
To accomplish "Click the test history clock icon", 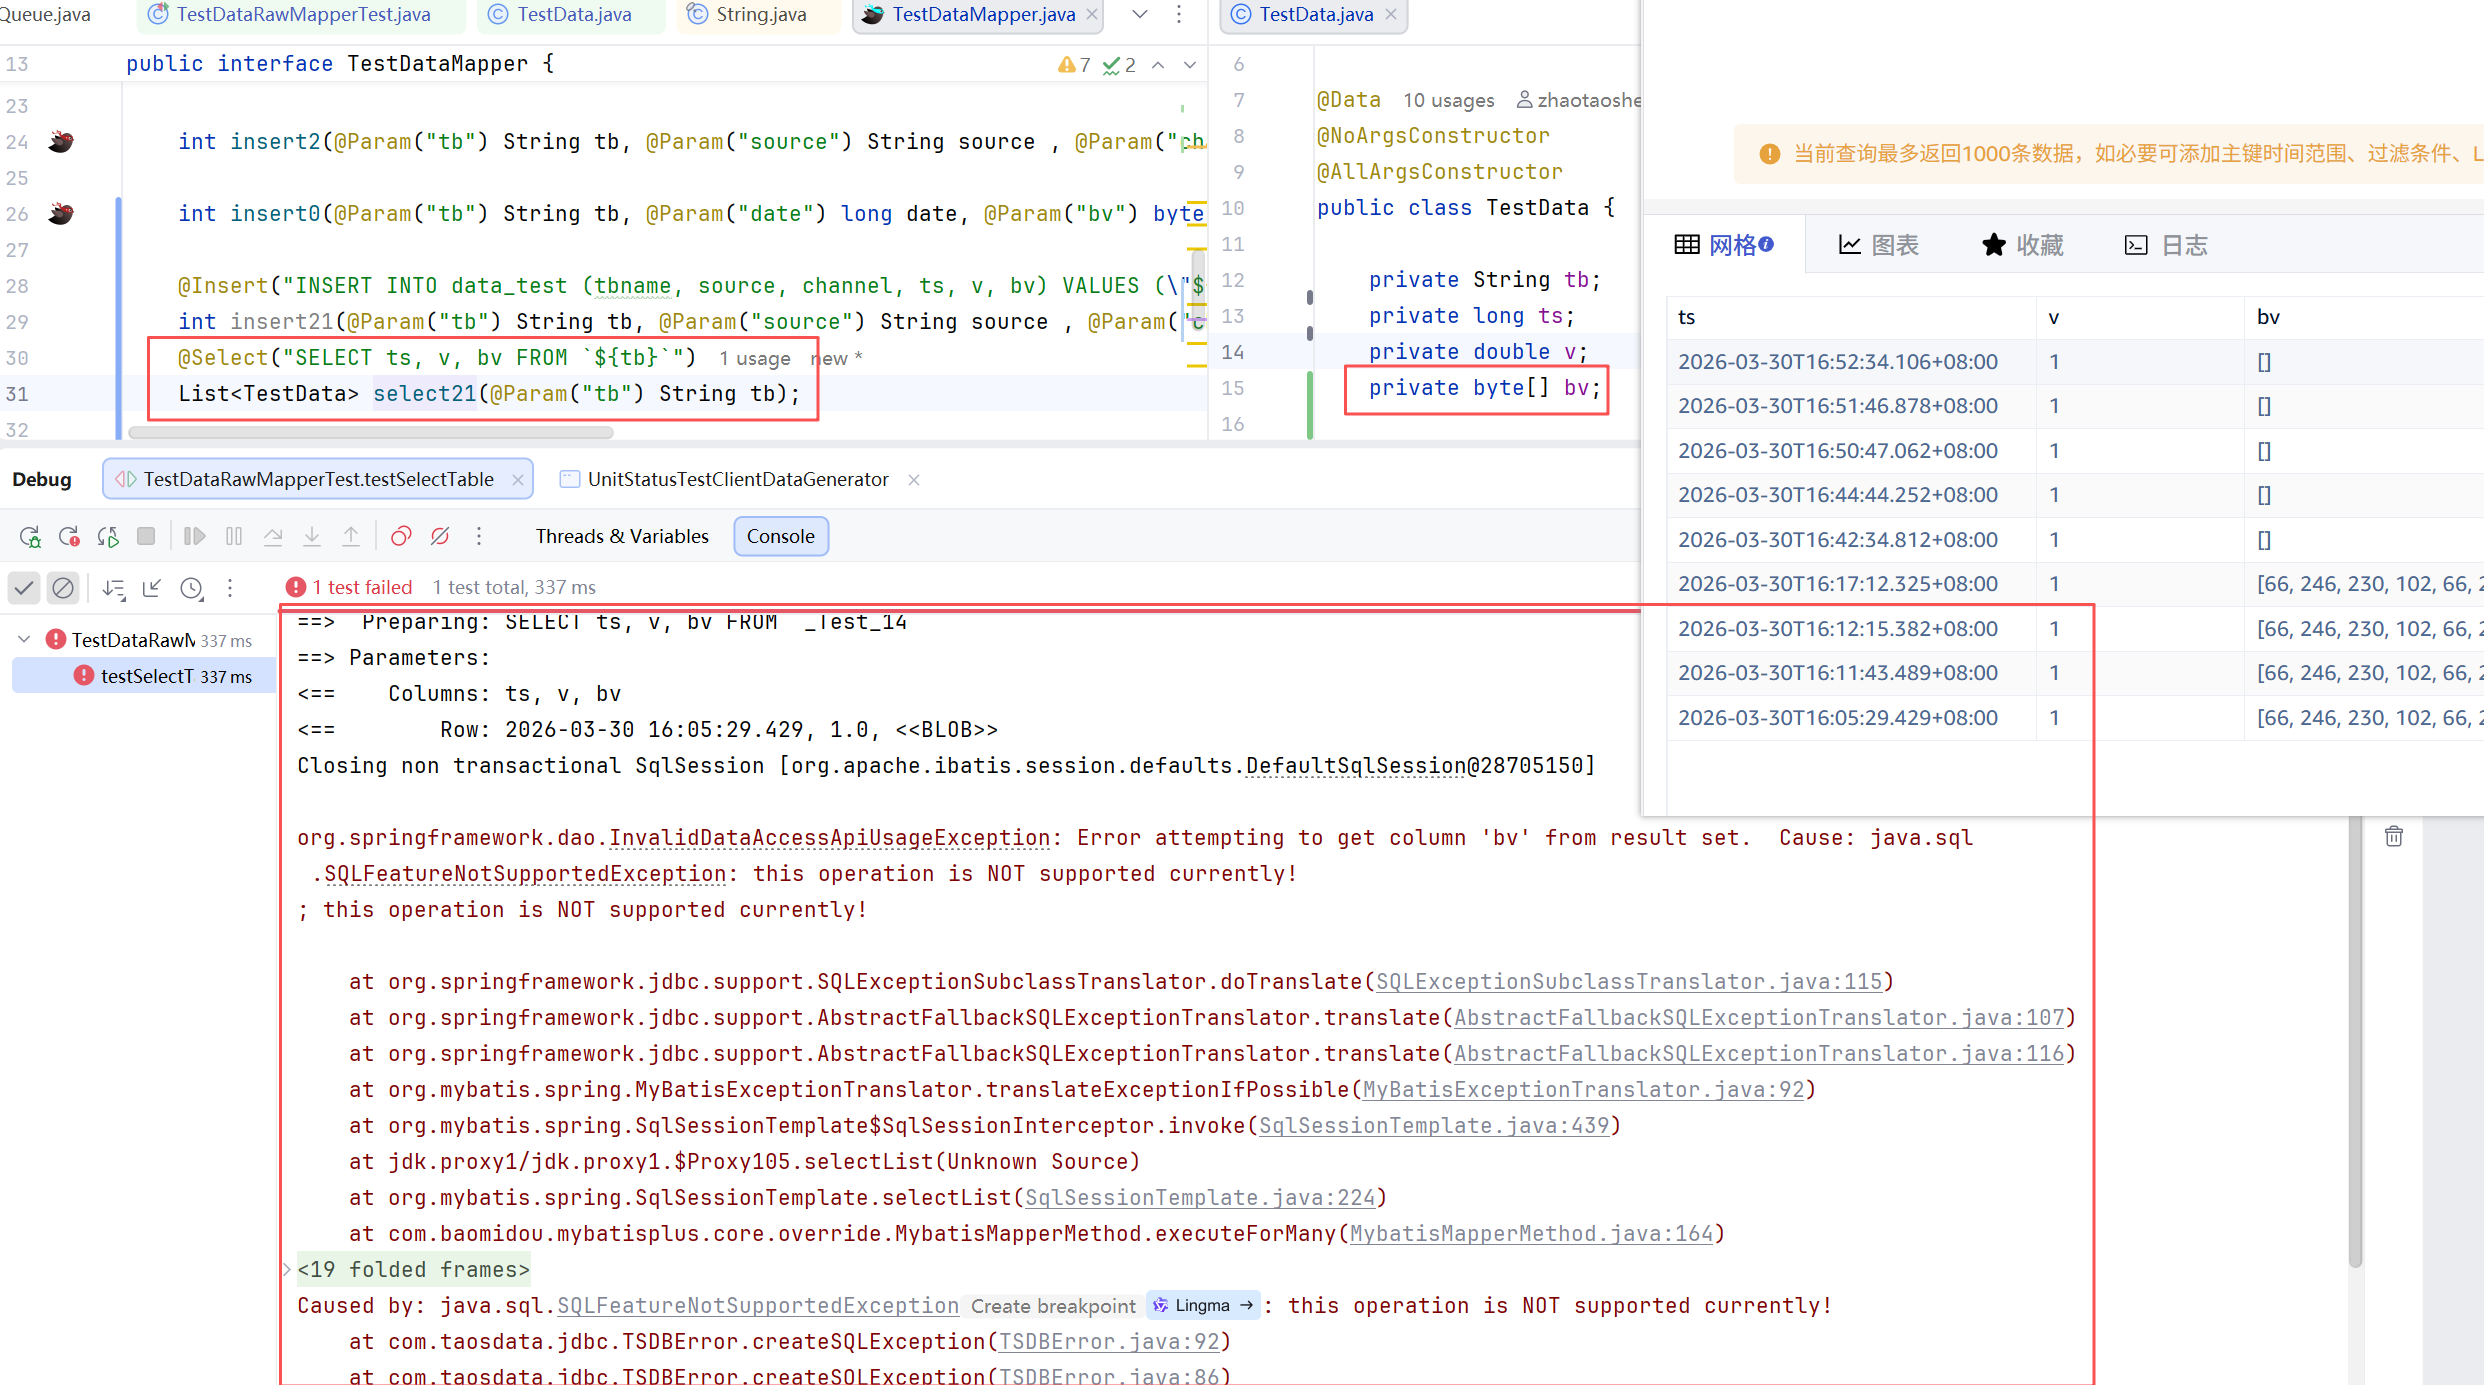I will click(x=192, y=589).
